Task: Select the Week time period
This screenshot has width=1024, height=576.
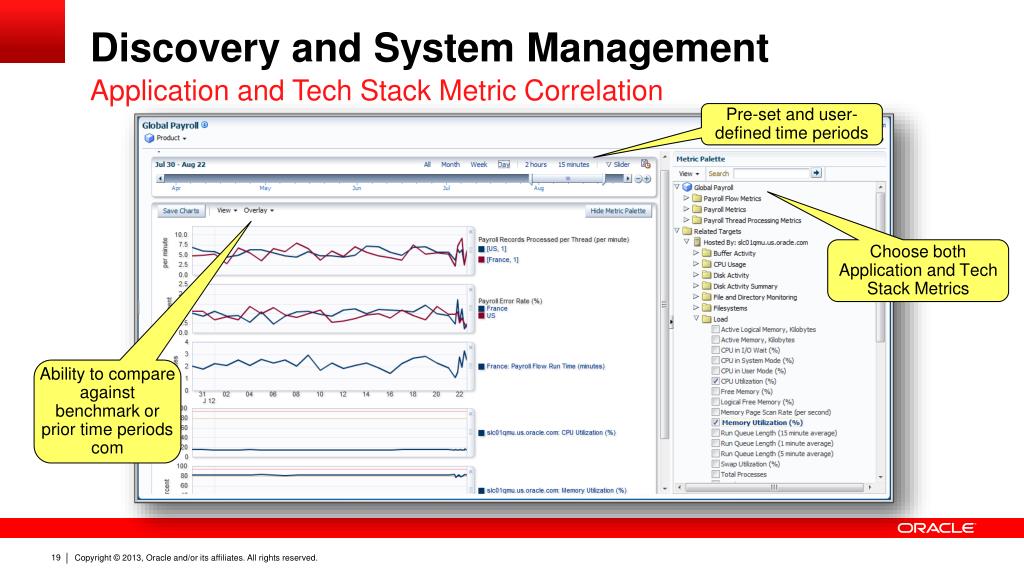Action: [479, 165]
